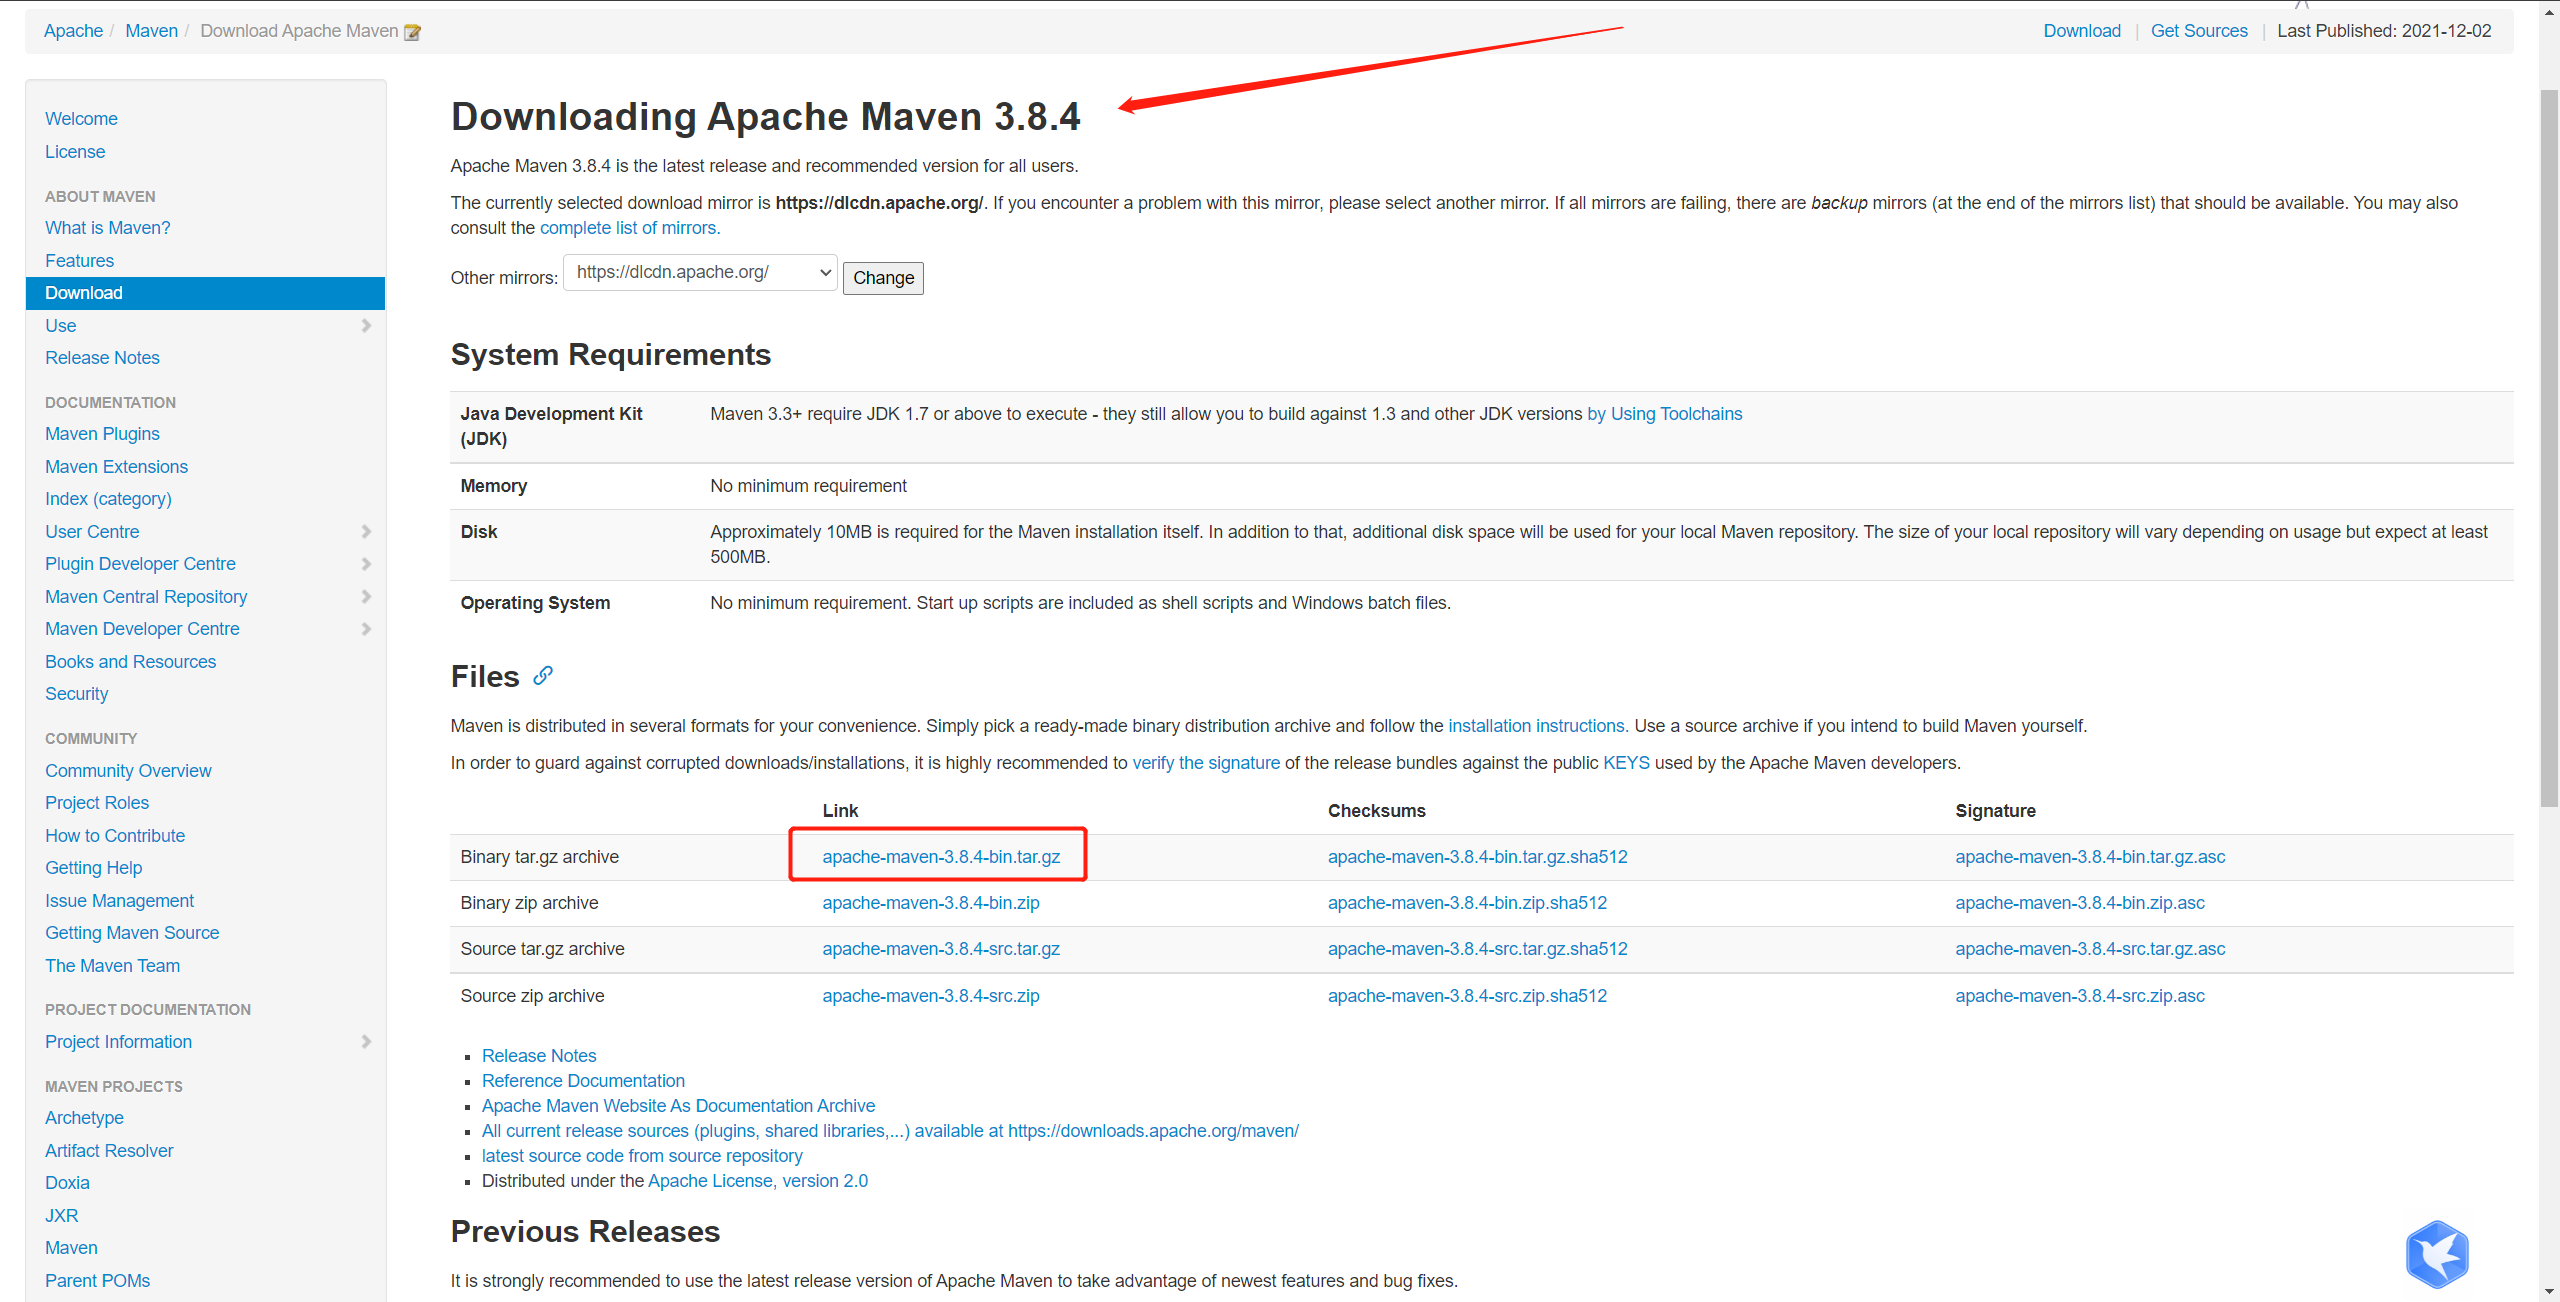Select Download in the sidebar menu
The image size is (2560, 1302).
(84, 293)
